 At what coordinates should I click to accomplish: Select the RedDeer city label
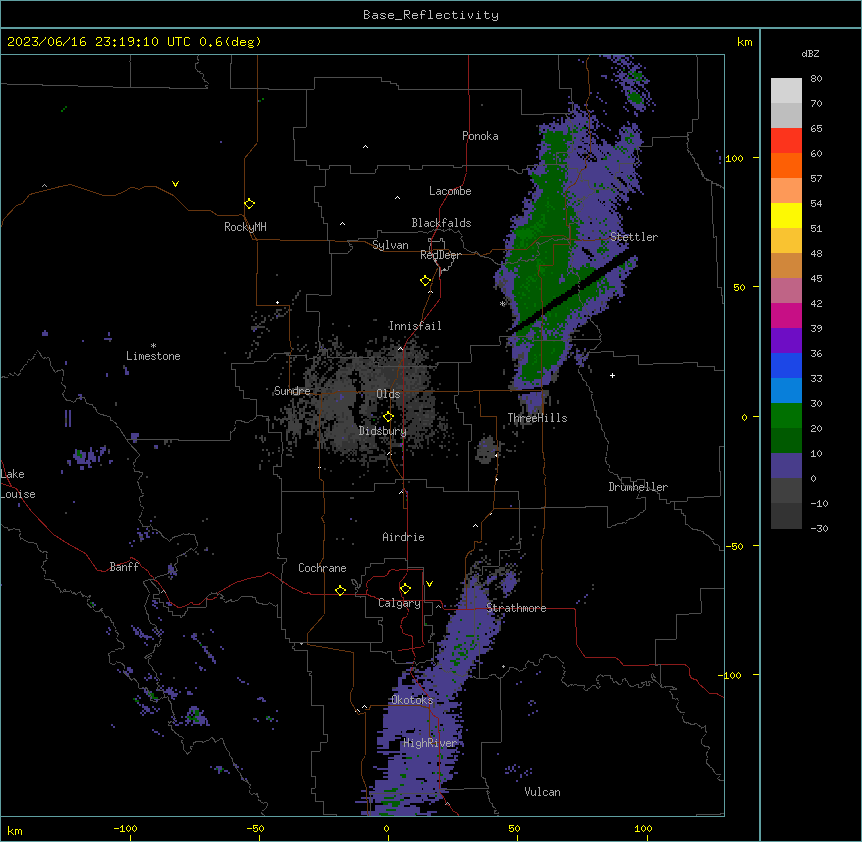click(440, 255)
